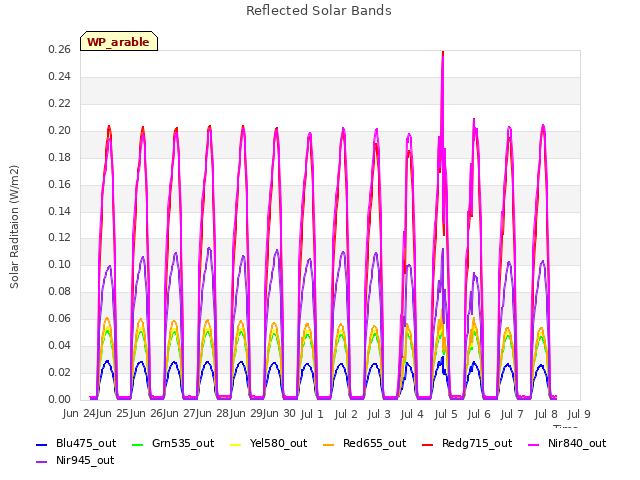The height and width of the screenshot is (480, 640).
Task: Click the Blu475_out blue legend swatch
Action: coord(42,445)
